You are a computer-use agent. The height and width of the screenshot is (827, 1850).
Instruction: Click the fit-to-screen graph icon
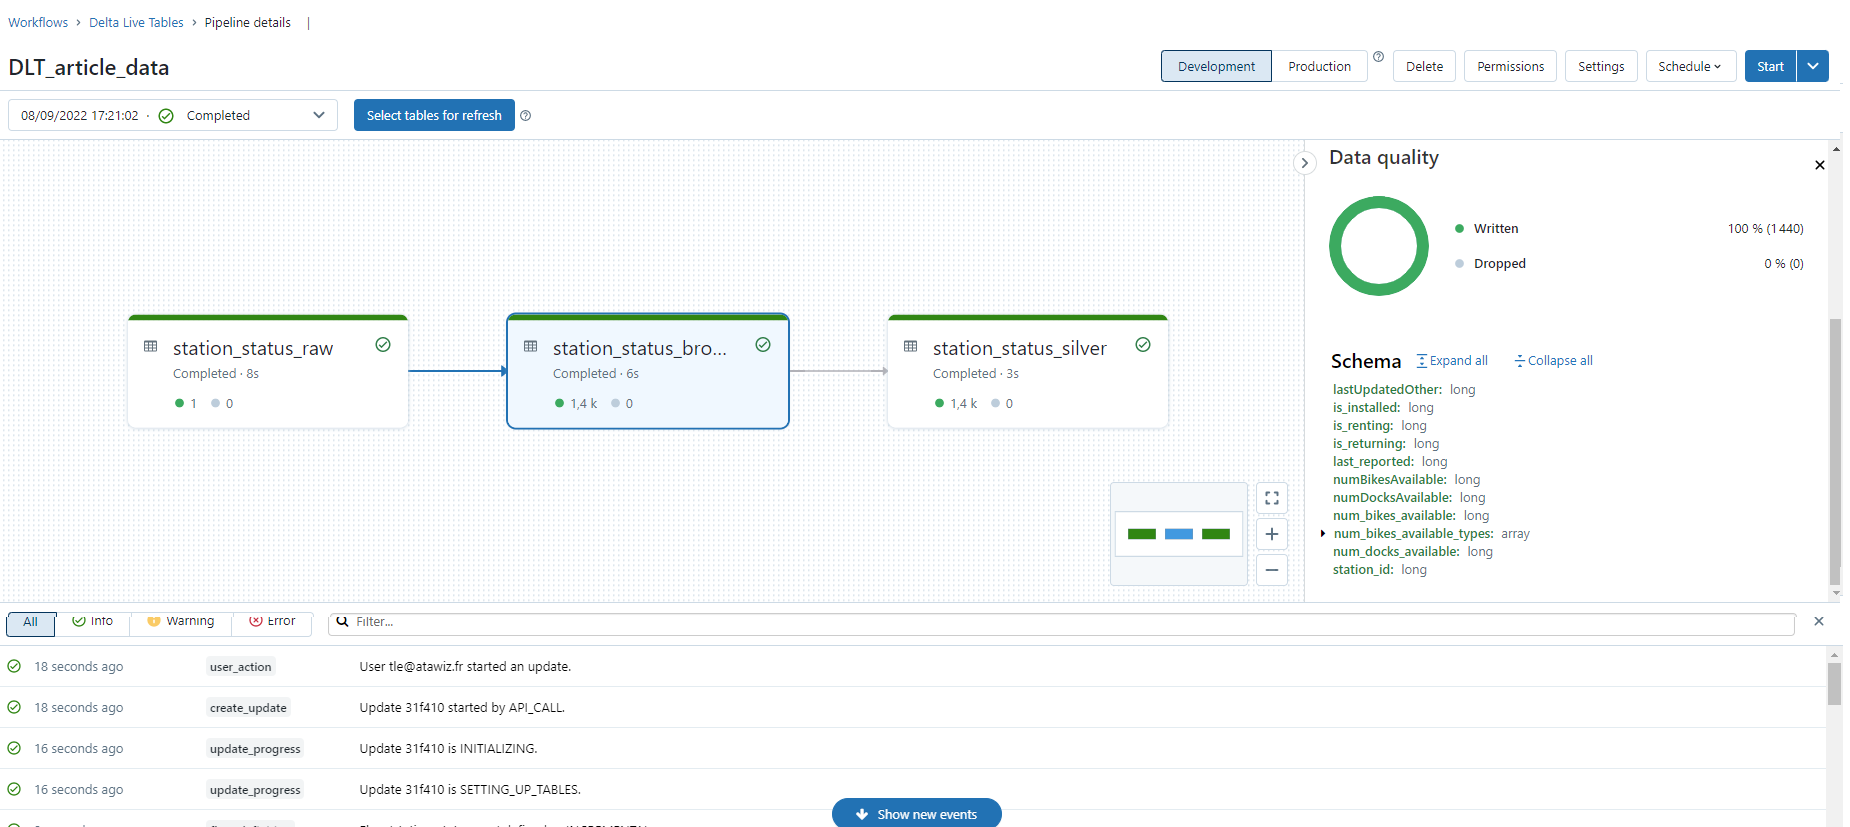point(1271,498)
